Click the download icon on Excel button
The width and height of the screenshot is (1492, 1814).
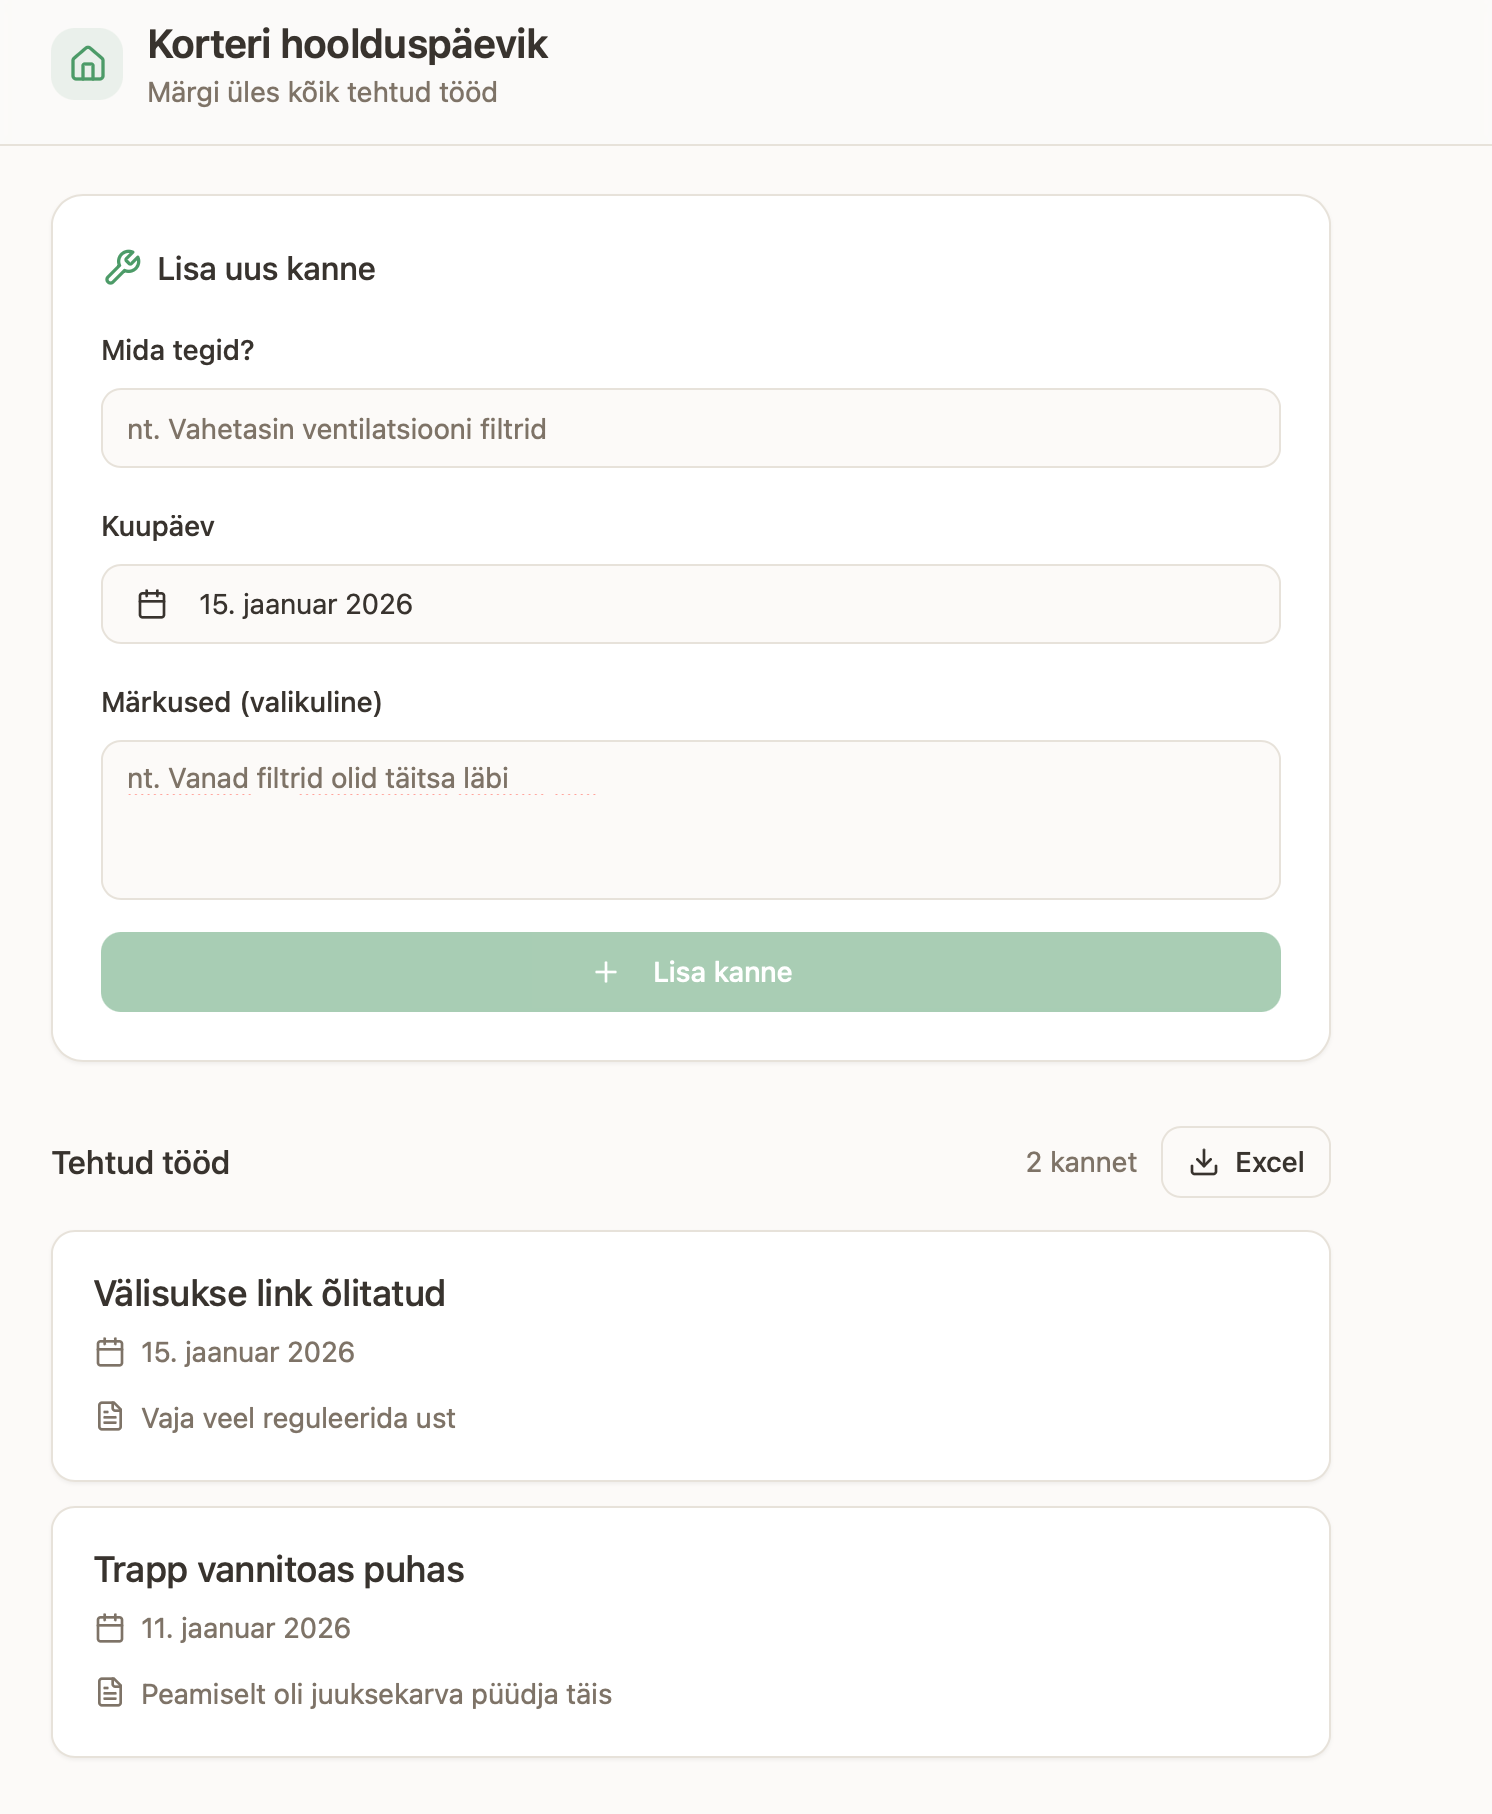[1204, 1162]
